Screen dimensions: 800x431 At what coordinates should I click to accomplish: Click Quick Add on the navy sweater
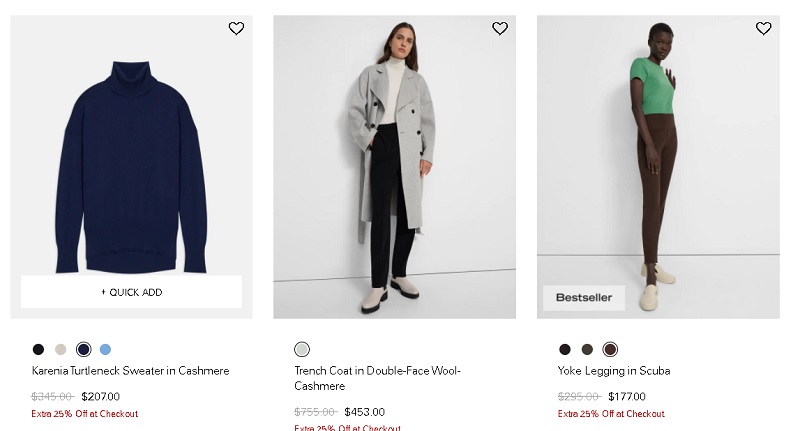[132, 292]
